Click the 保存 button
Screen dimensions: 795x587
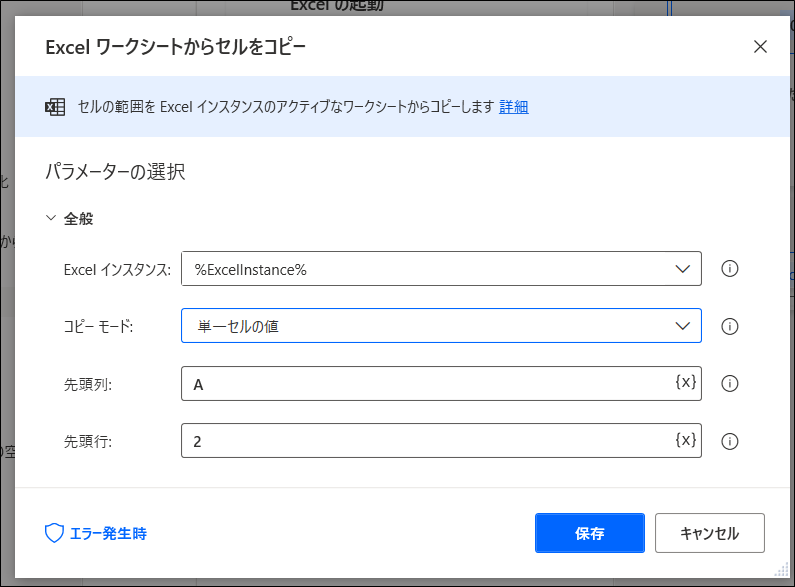point(590,533)
